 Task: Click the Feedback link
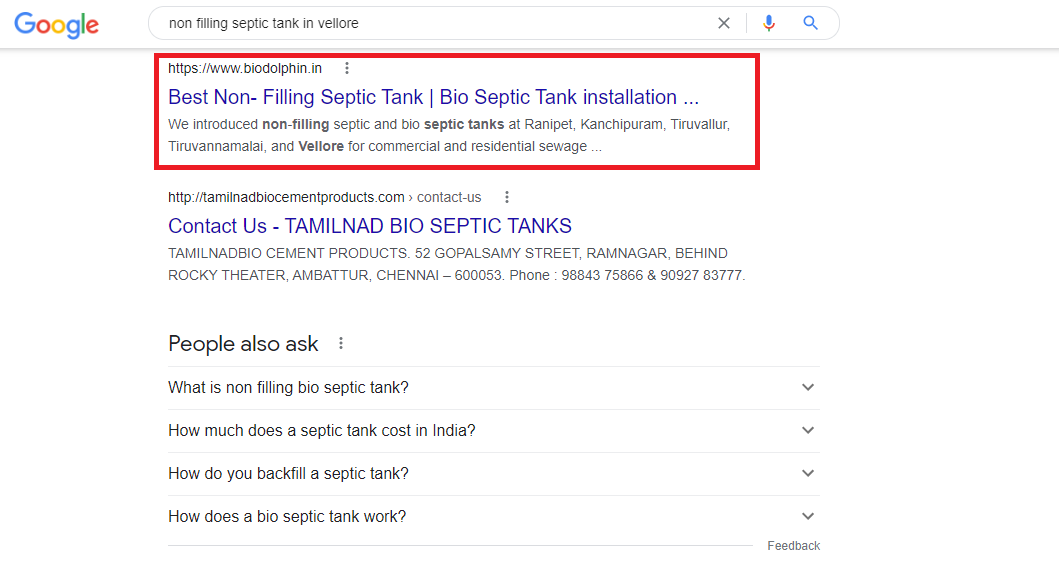pos(793,546)
